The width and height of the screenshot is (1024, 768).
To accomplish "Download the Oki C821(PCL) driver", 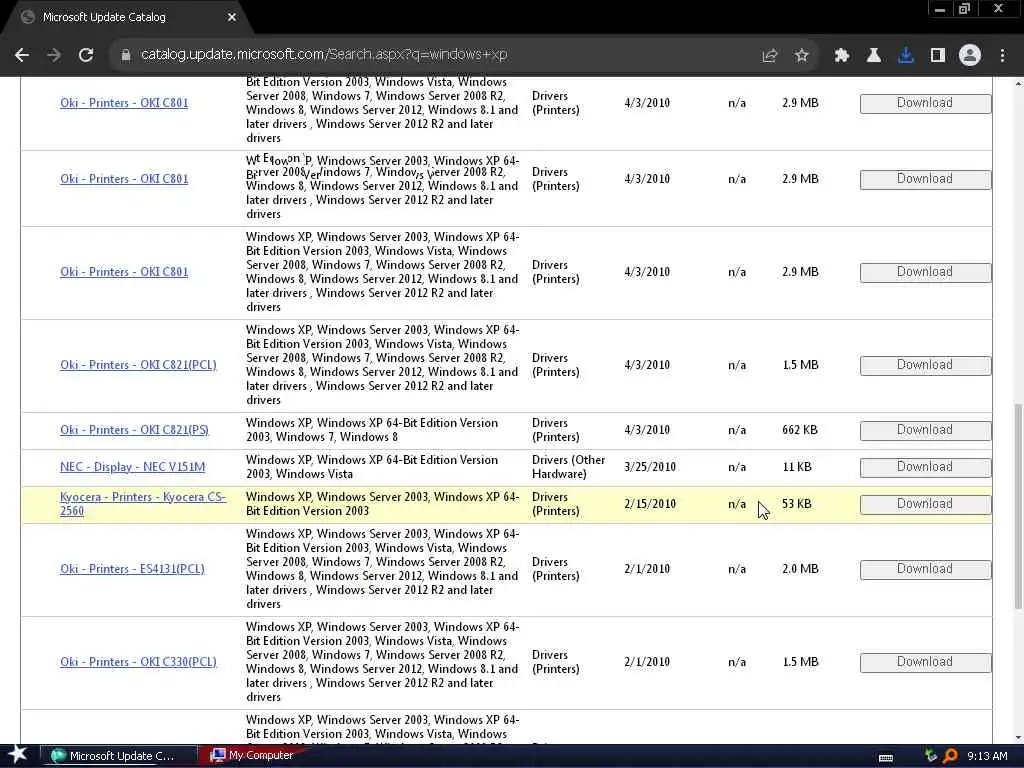I will [925, 365].
